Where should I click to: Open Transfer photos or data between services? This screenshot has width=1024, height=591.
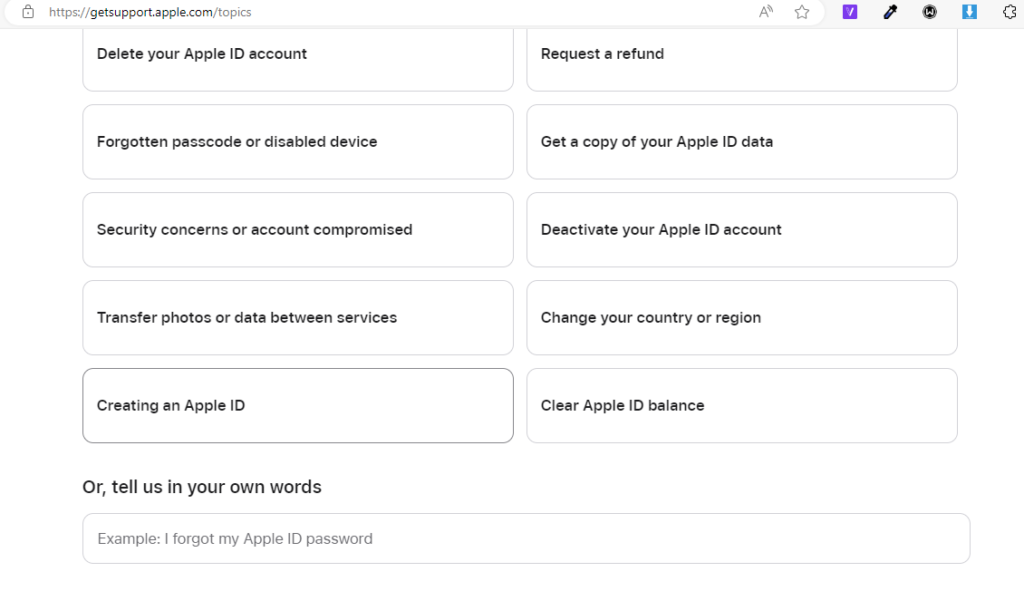click(298, 317)
